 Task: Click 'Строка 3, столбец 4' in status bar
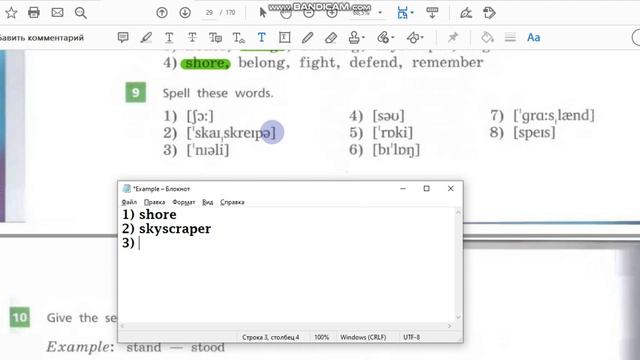tap(271, 337)
